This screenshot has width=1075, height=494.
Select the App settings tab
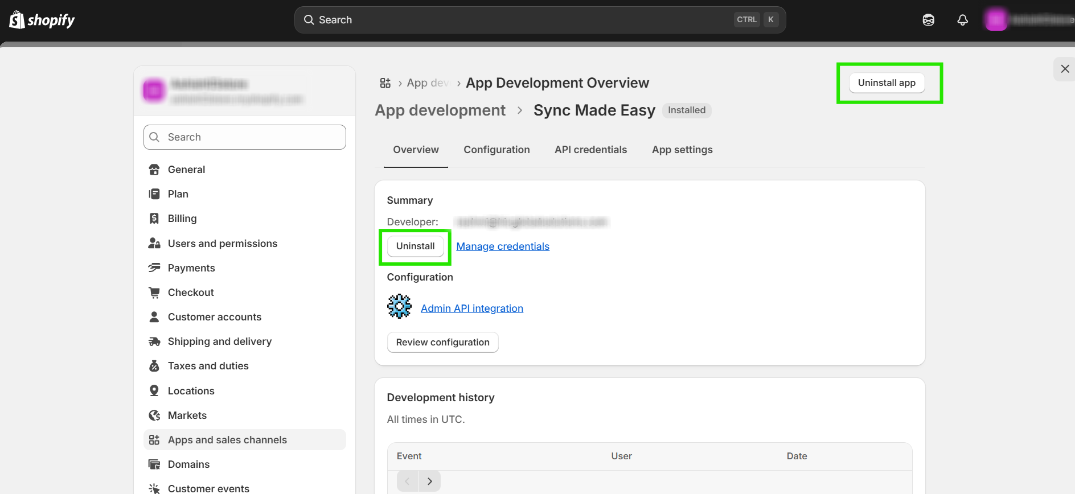click(682, 150)
